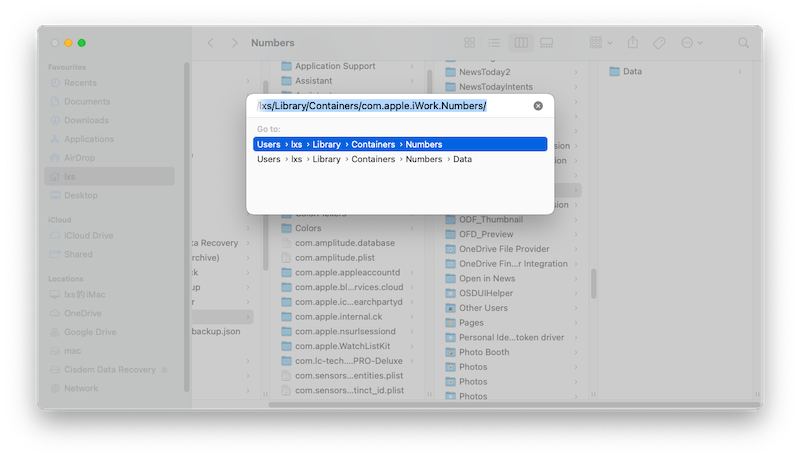Switch to gallery view

click(546, 43)
